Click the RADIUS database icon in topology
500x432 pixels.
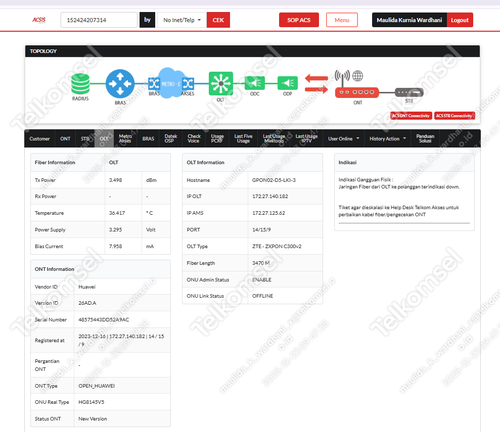pyautogui.click(x=80, y=84)
